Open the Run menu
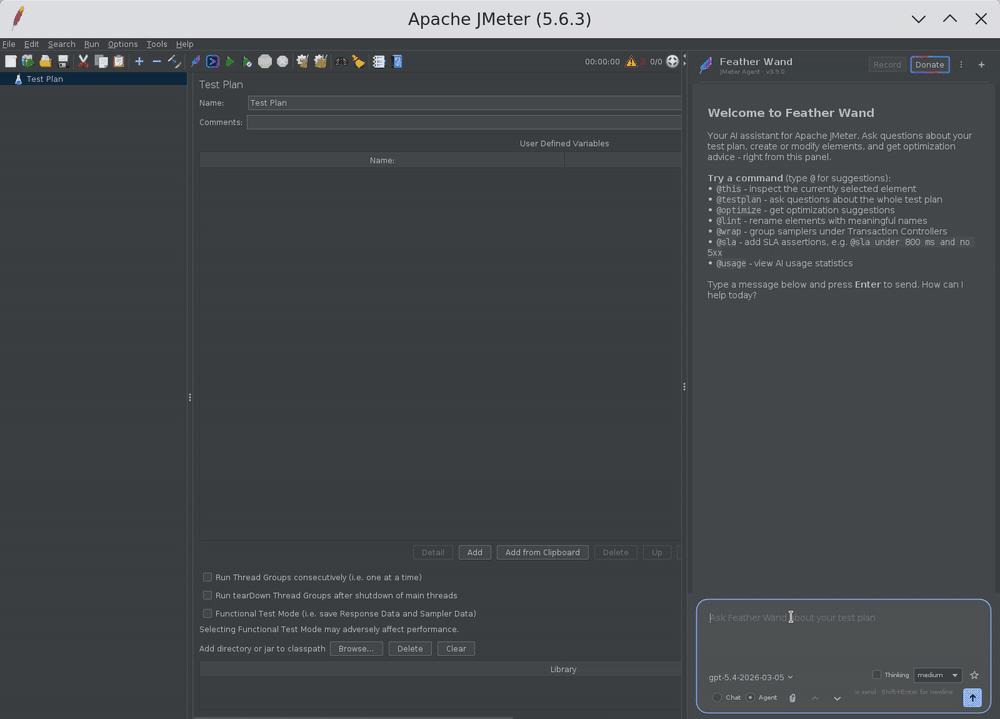 (91, 44)
